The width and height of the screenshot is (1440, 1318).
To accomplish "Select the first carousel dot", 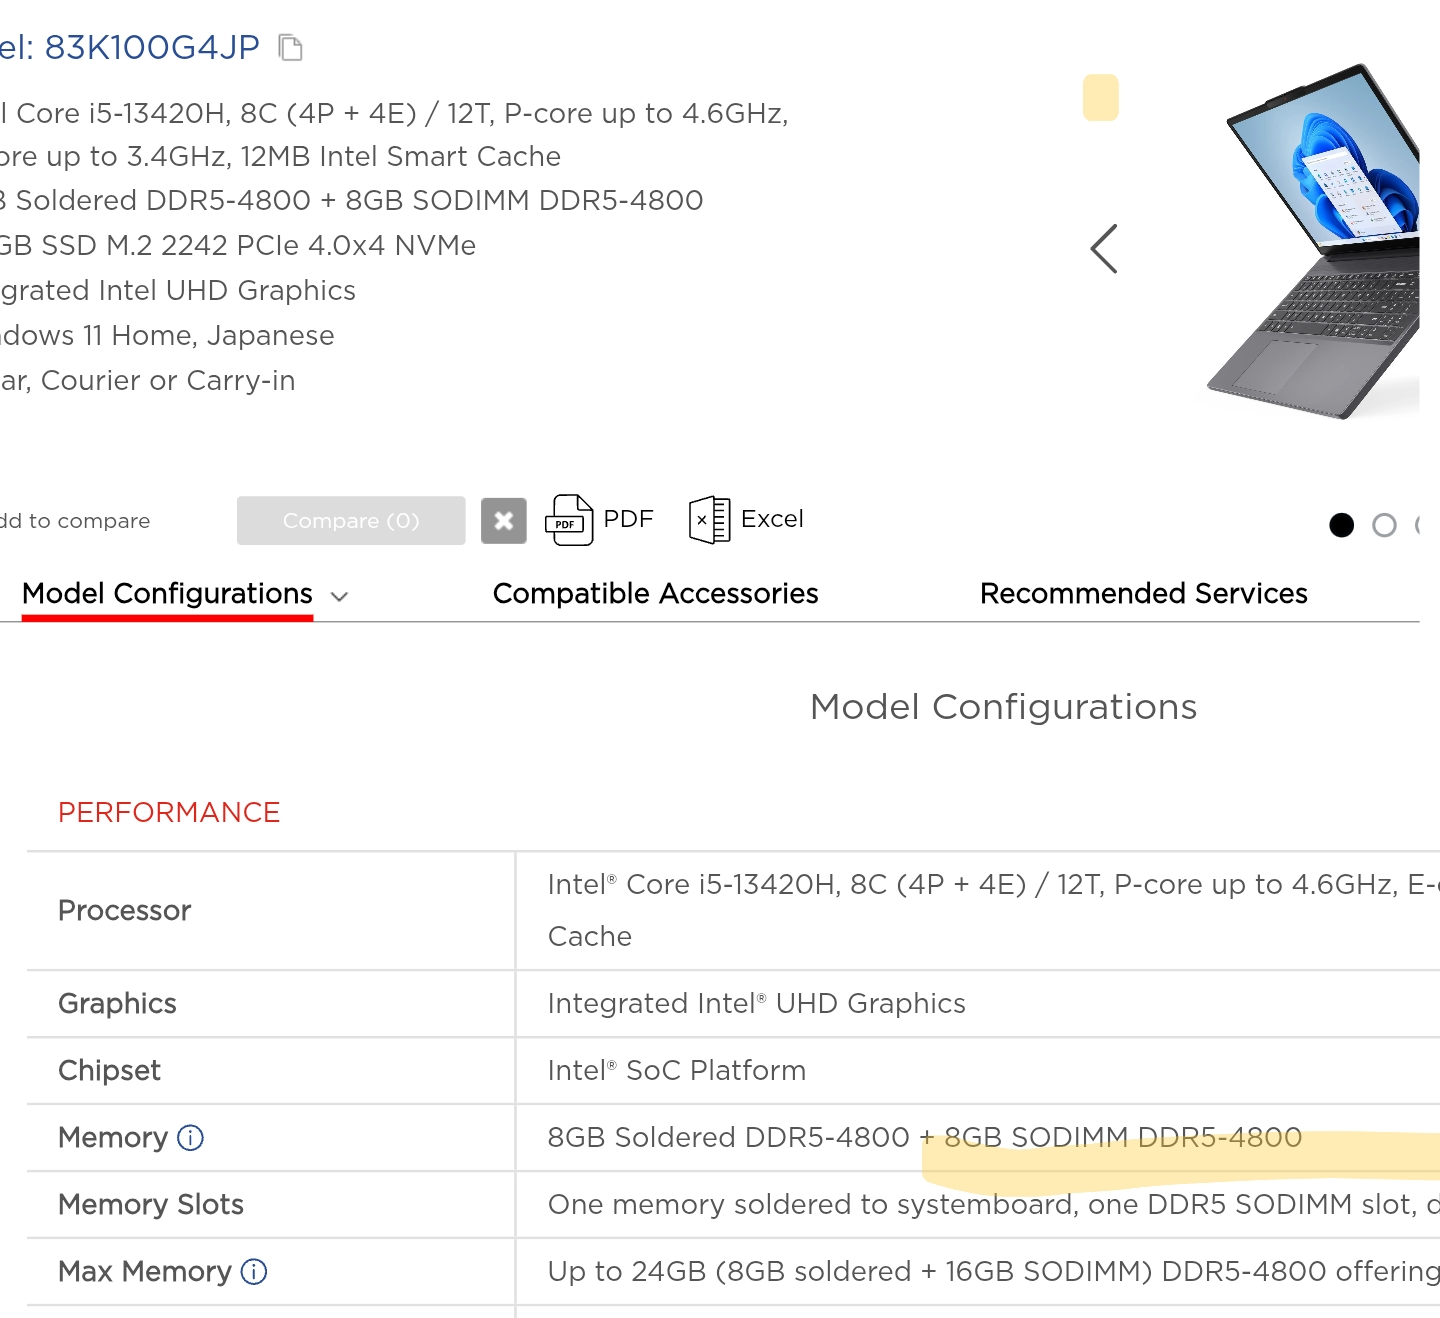I will click(1342, 525).
